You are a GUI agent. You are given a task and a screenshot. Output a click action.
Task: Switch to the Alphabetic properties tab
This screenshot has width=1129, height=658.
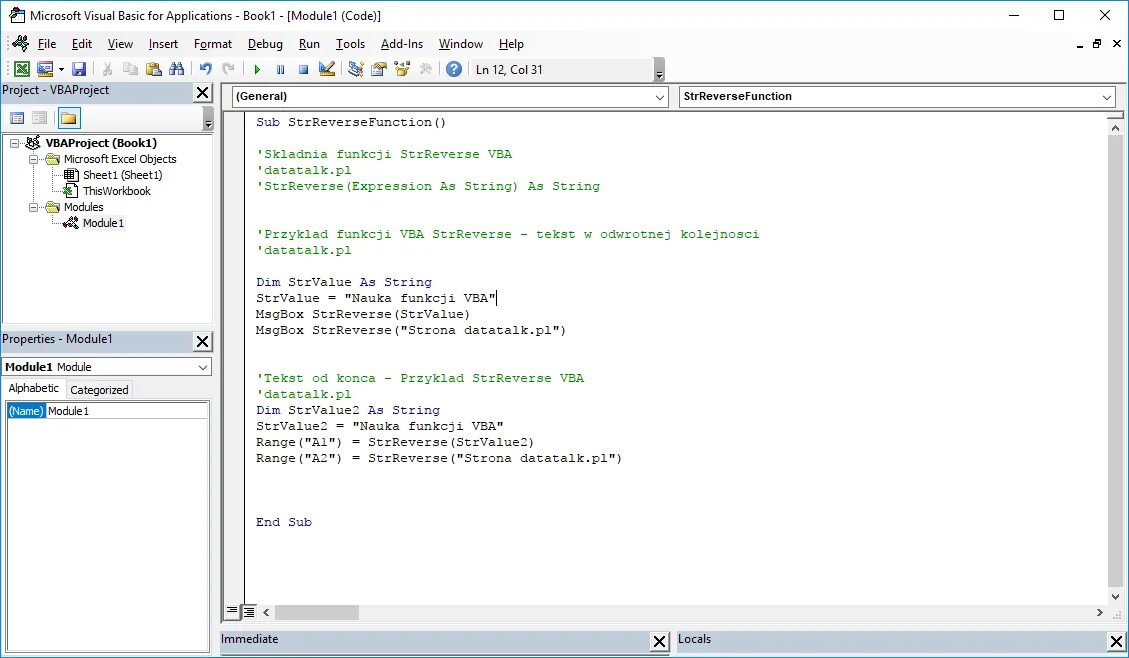34,388
